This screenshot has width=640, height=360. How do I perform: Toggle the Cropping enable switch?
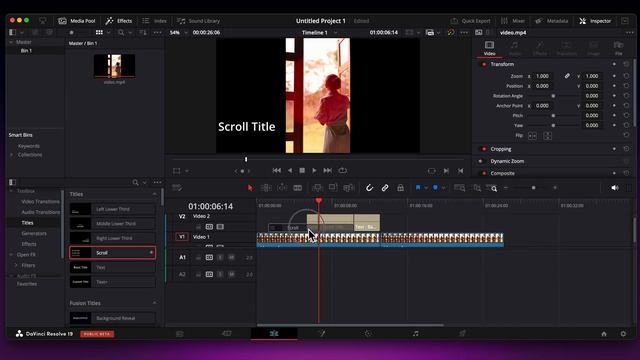coord(484,149)
